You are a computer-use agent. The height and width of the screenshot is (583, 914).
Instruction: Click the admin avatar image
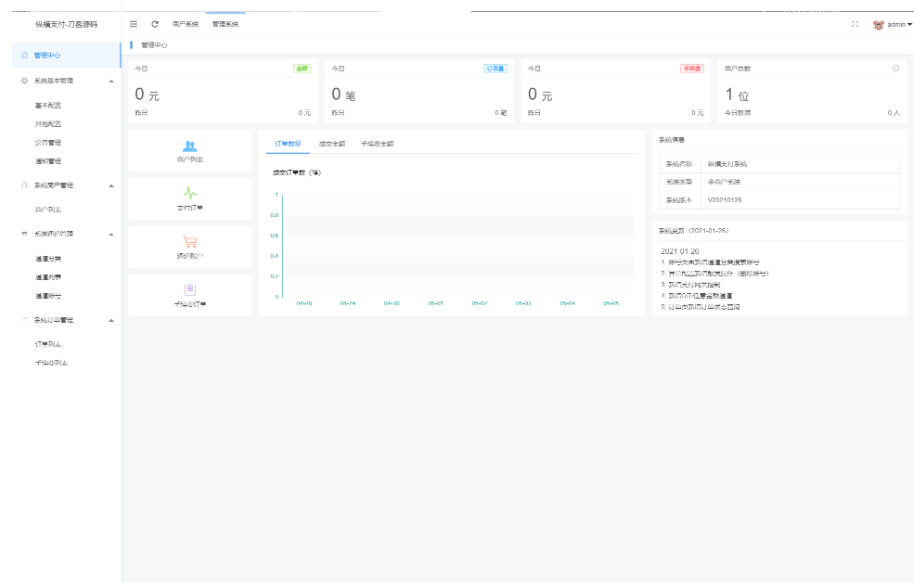(878, 24)
